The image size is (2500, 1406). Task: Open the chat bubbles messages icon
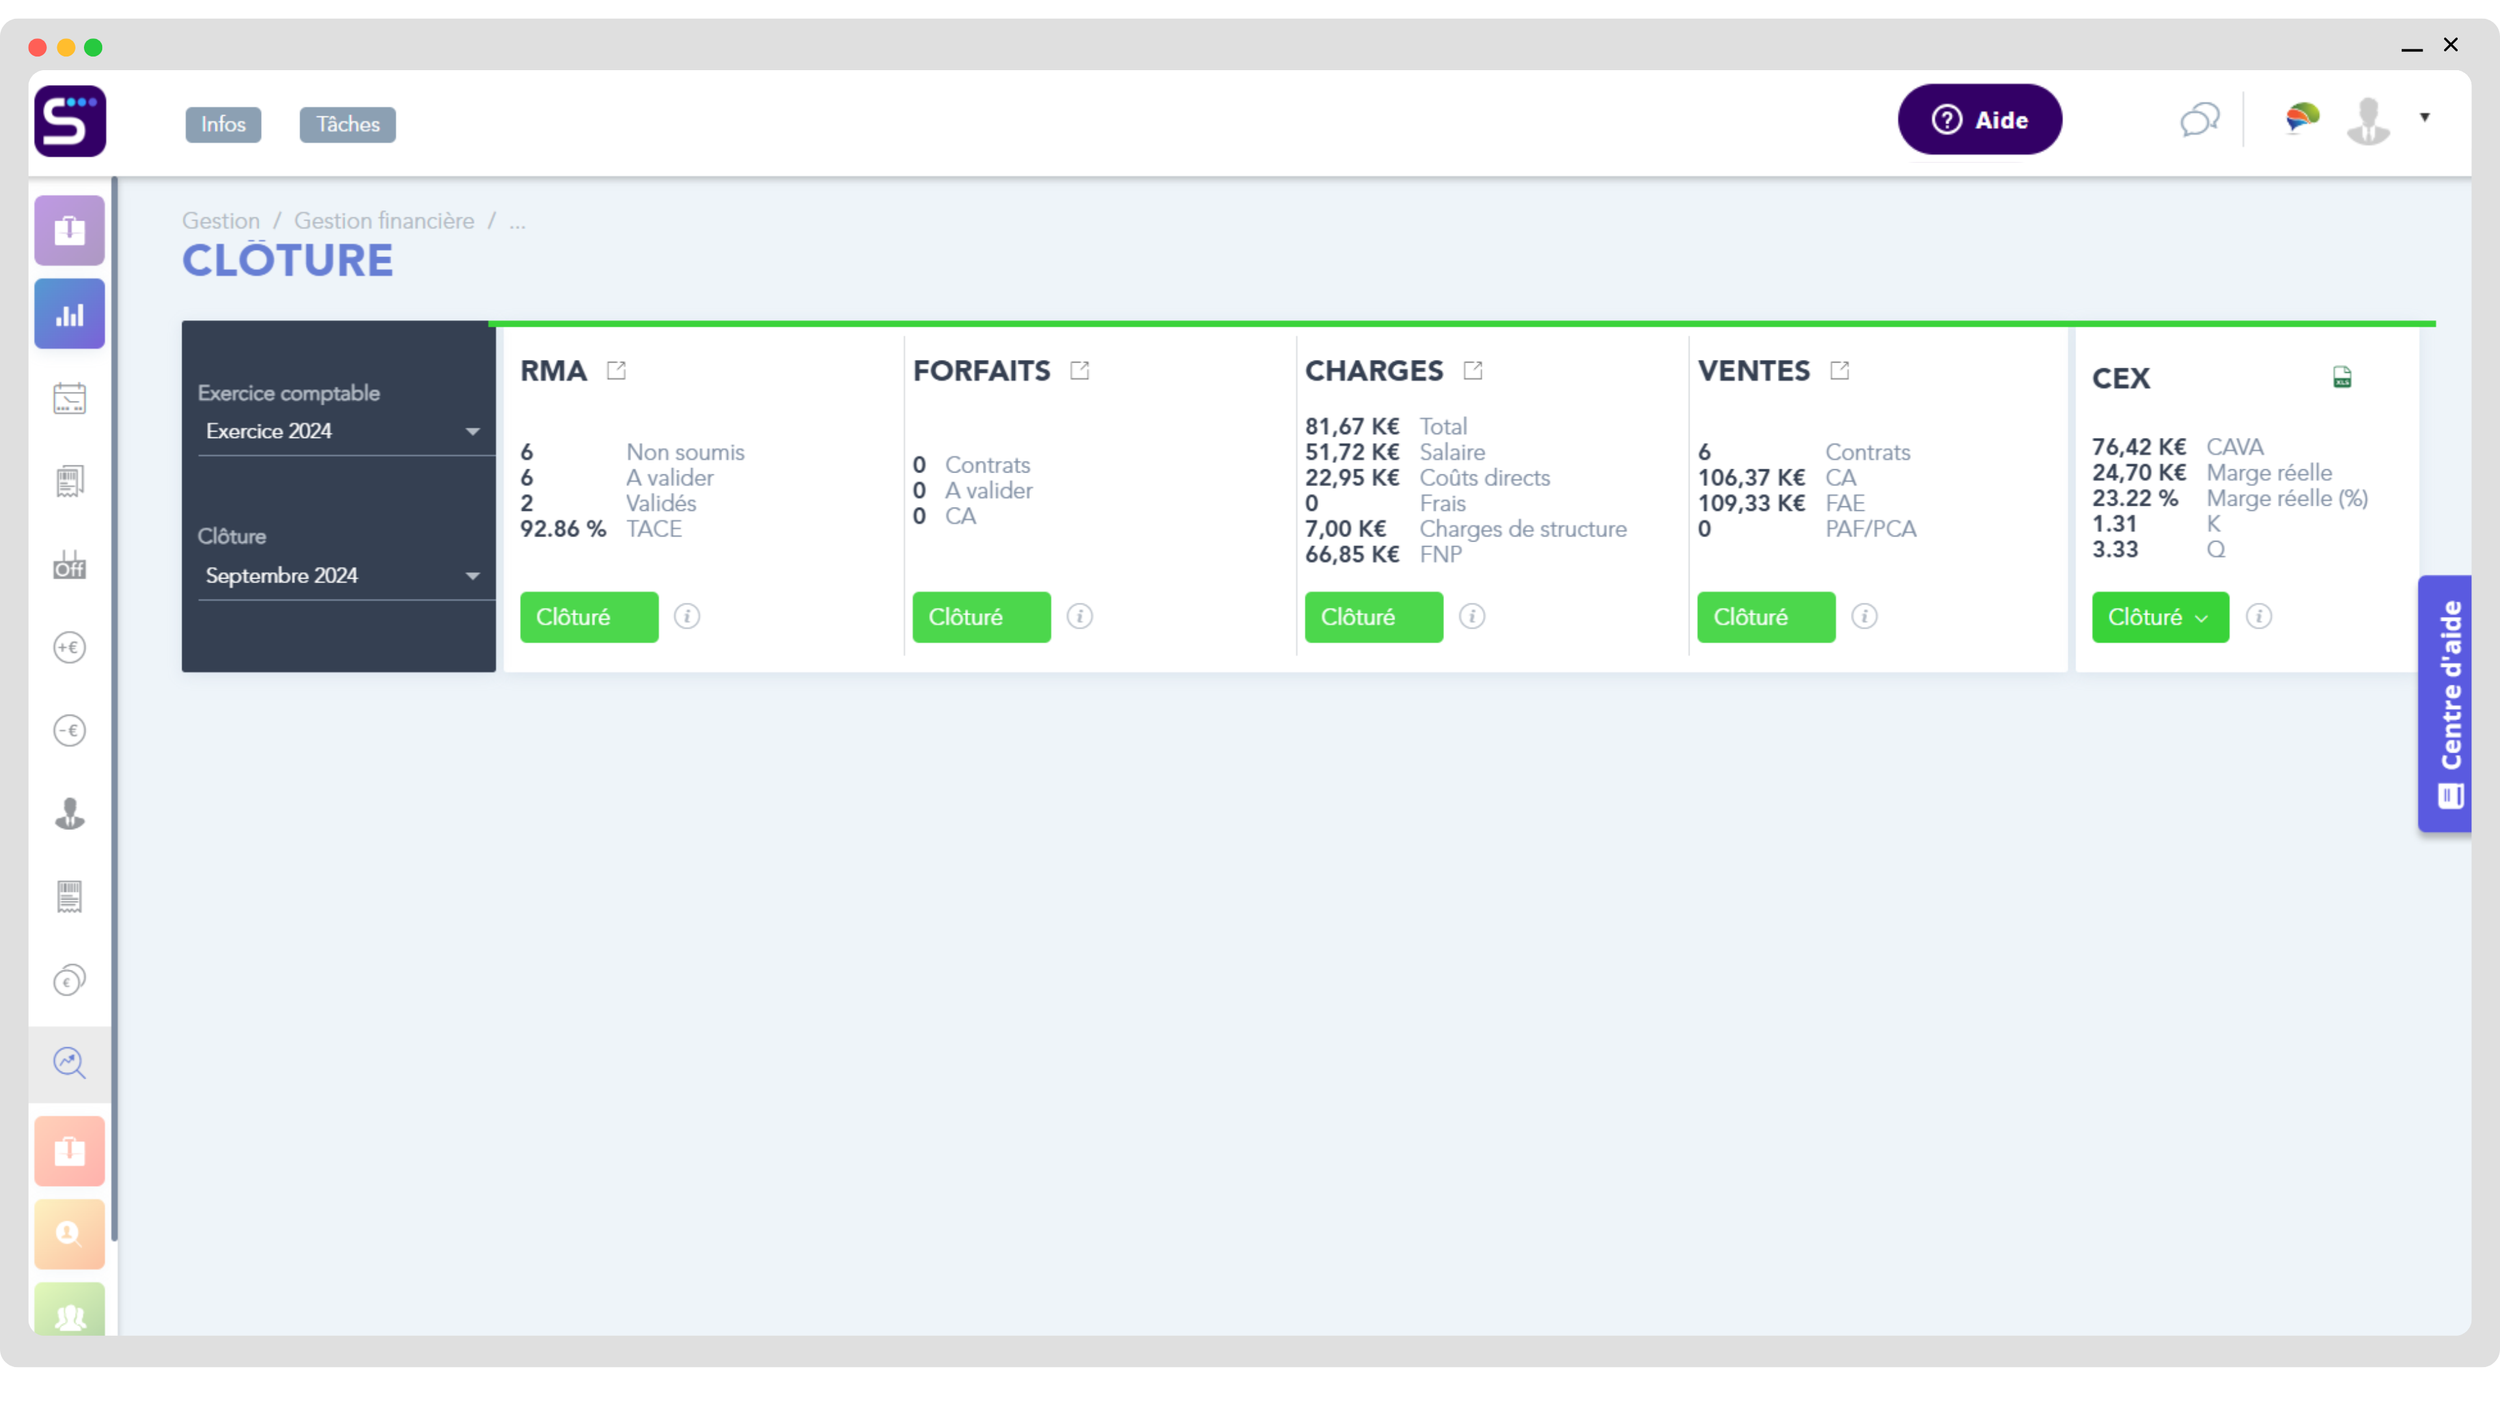[x=2199, y=120]
